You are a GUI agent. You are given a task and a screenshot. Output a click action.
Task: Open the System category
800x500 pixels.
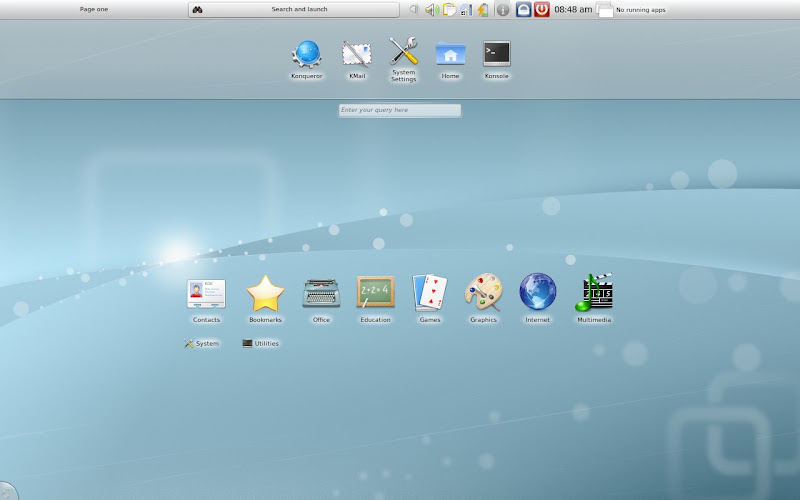coord(202,343)
